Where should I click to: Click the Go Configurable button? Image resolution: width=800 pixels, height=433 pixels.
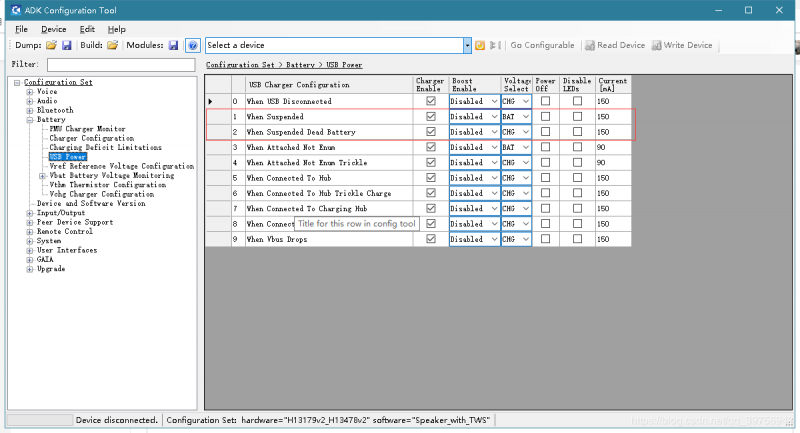(x=542, y=45)
